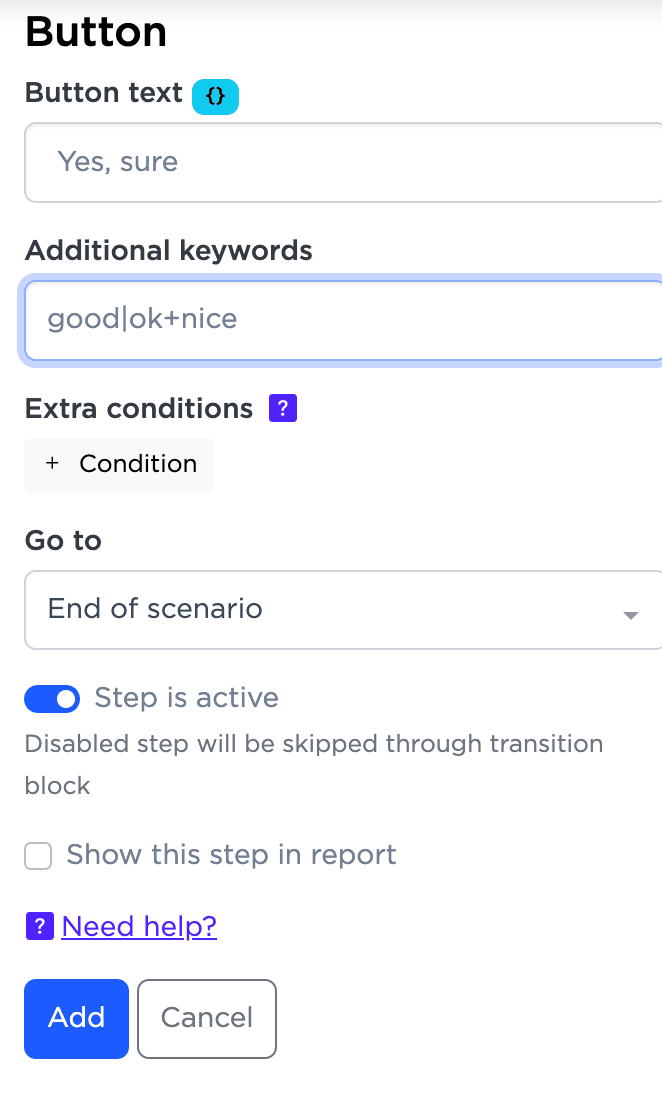Toggle the Step is active switch
This screenshot has width=662, height=1110.
coord(52,698)
